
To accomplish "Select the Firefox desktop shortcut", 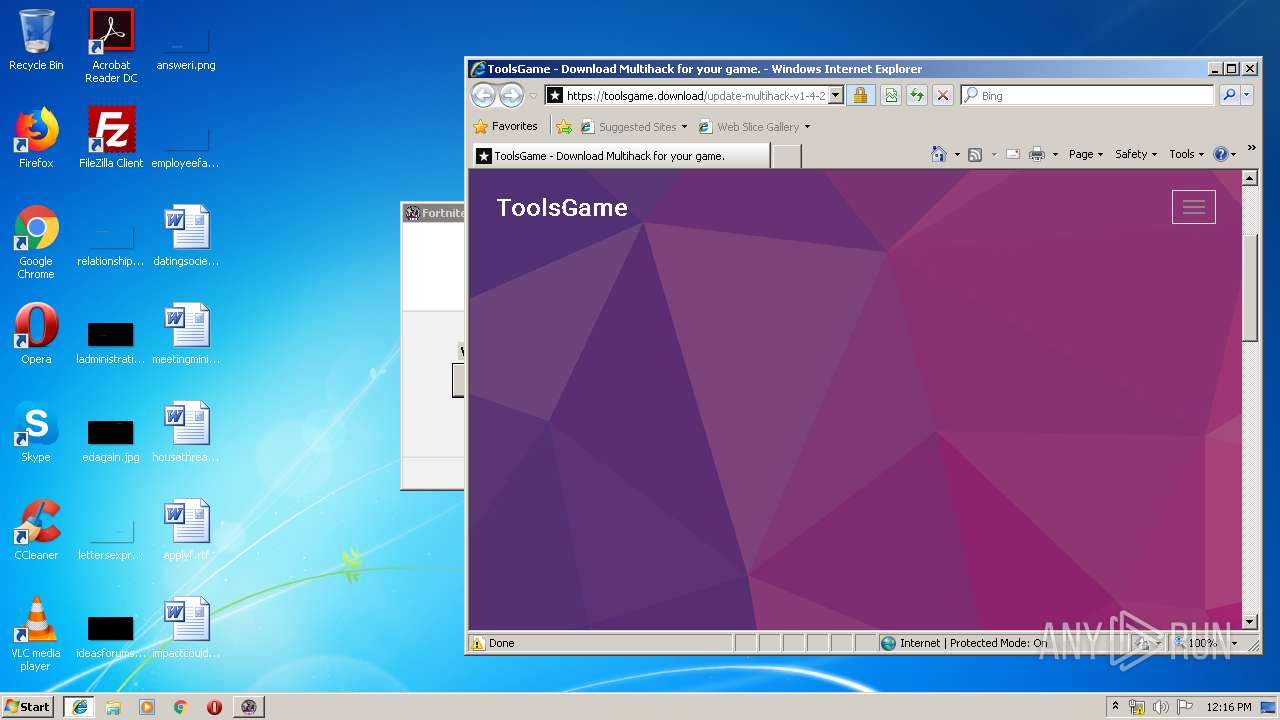I will 36,138.
